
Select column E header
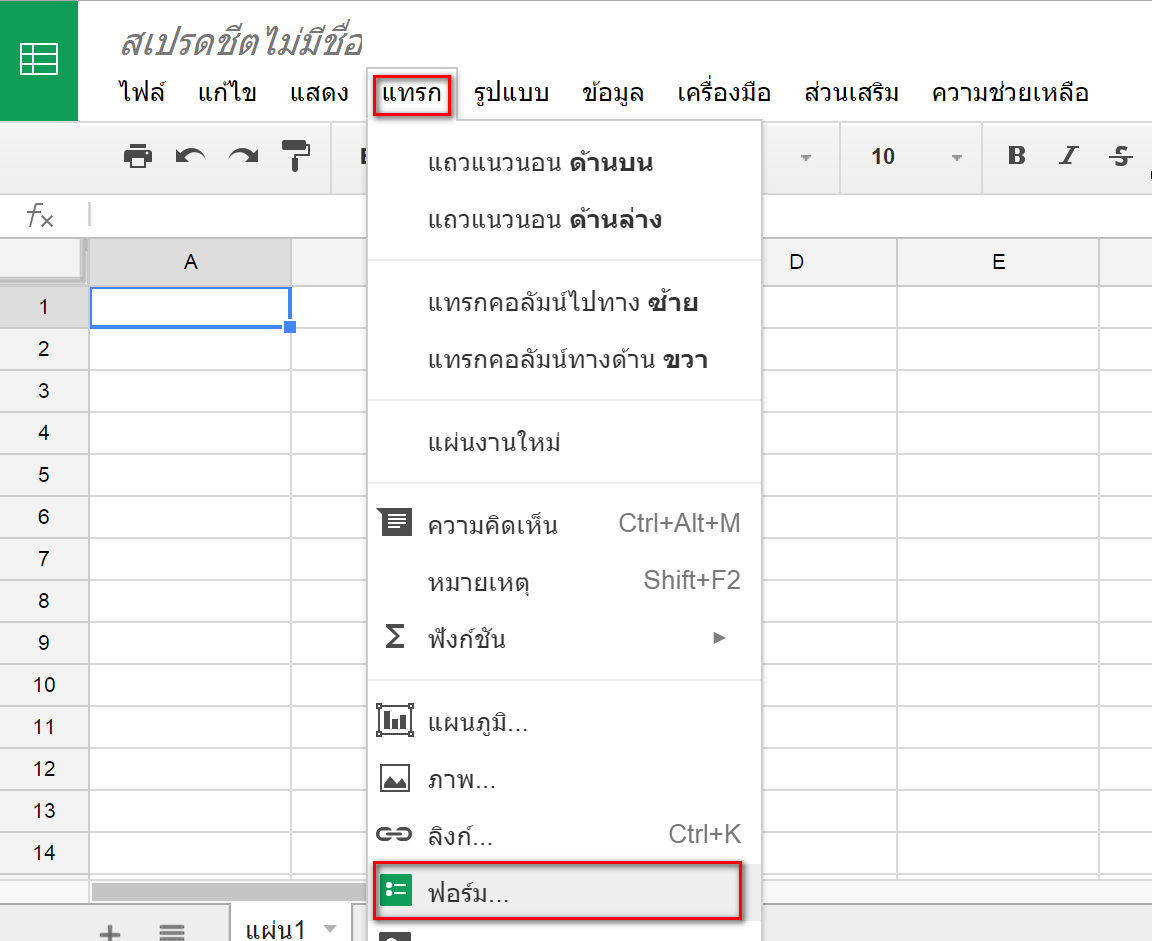point(998,262)
